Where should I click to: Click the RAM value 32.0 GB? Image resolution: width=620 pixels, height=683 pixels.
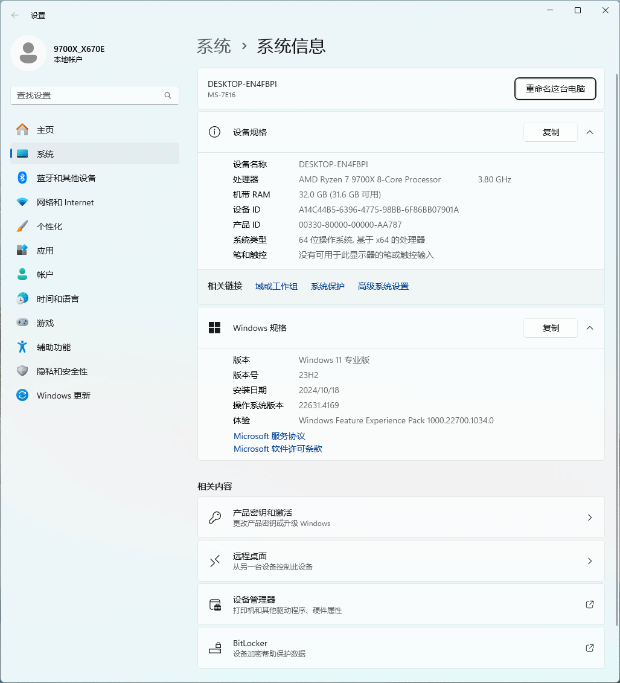coord(339,194)
